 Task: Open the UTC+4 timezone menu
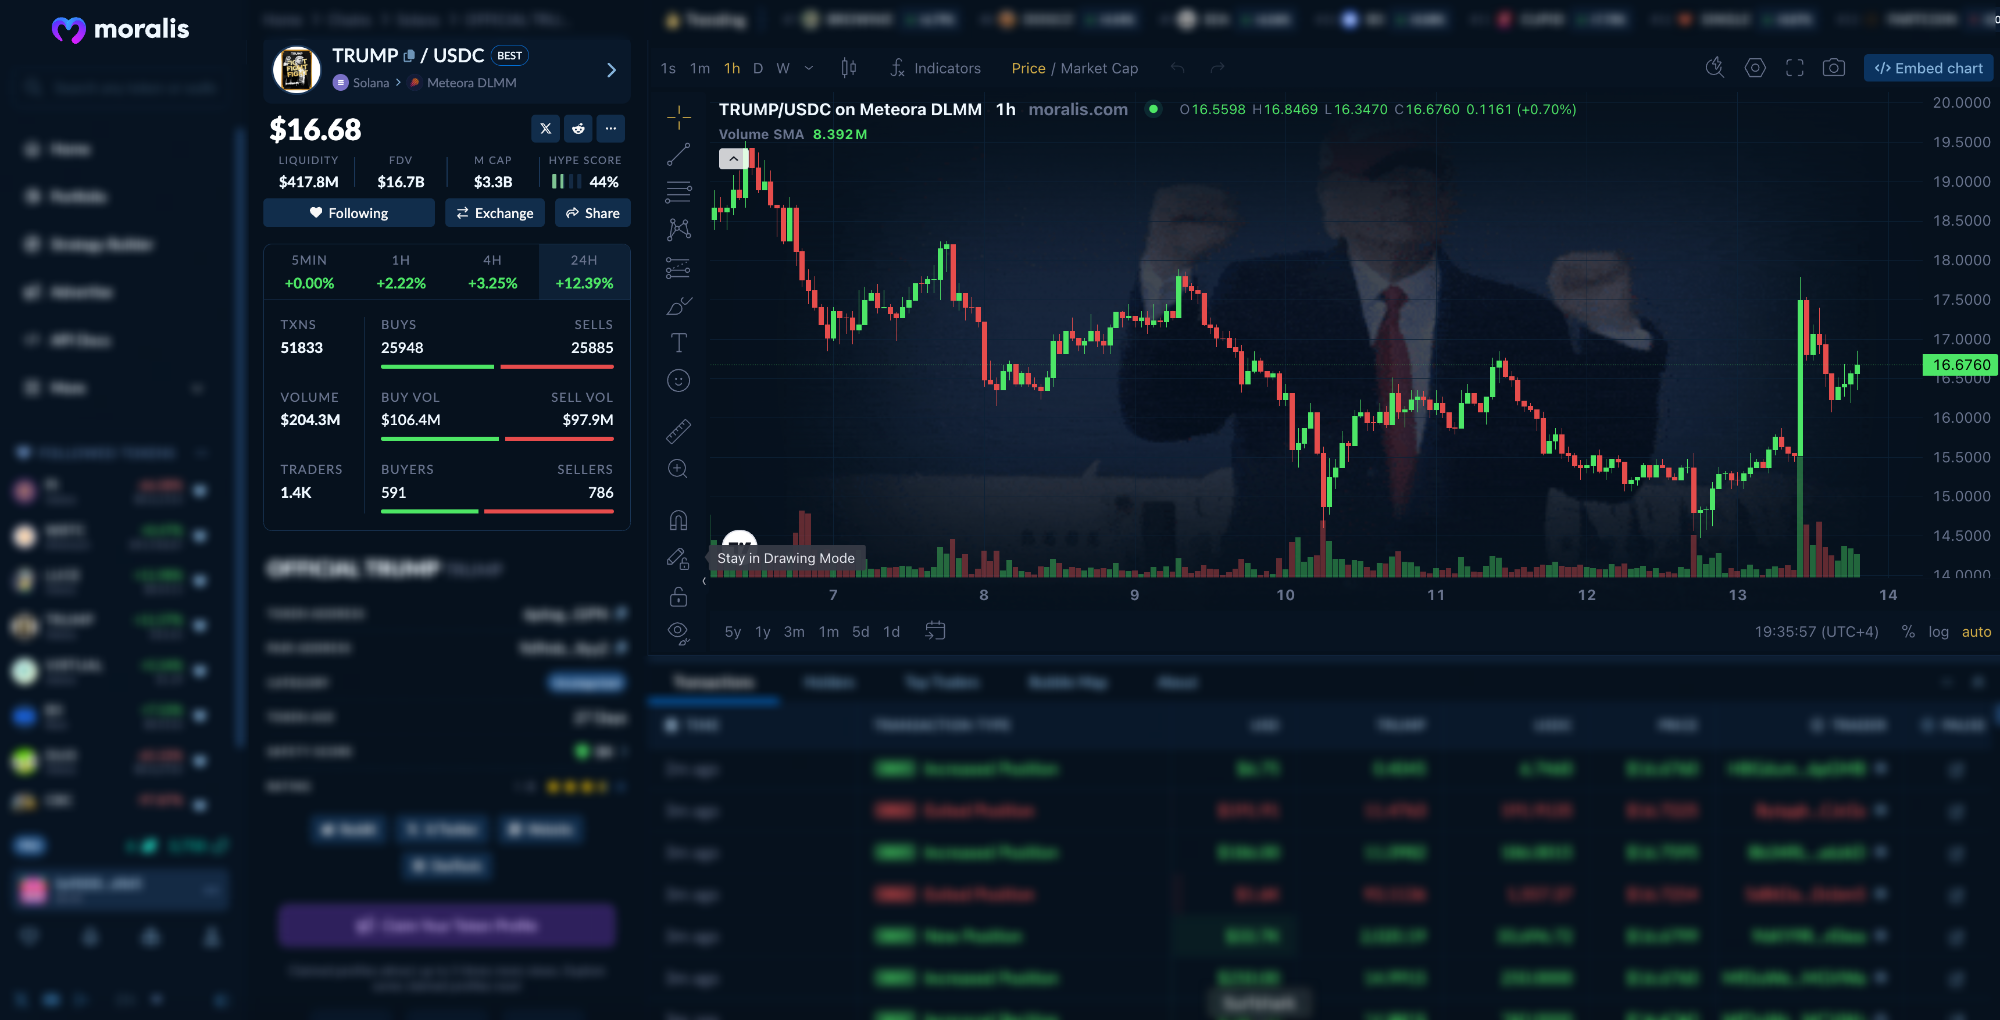tap(1816, 632)
